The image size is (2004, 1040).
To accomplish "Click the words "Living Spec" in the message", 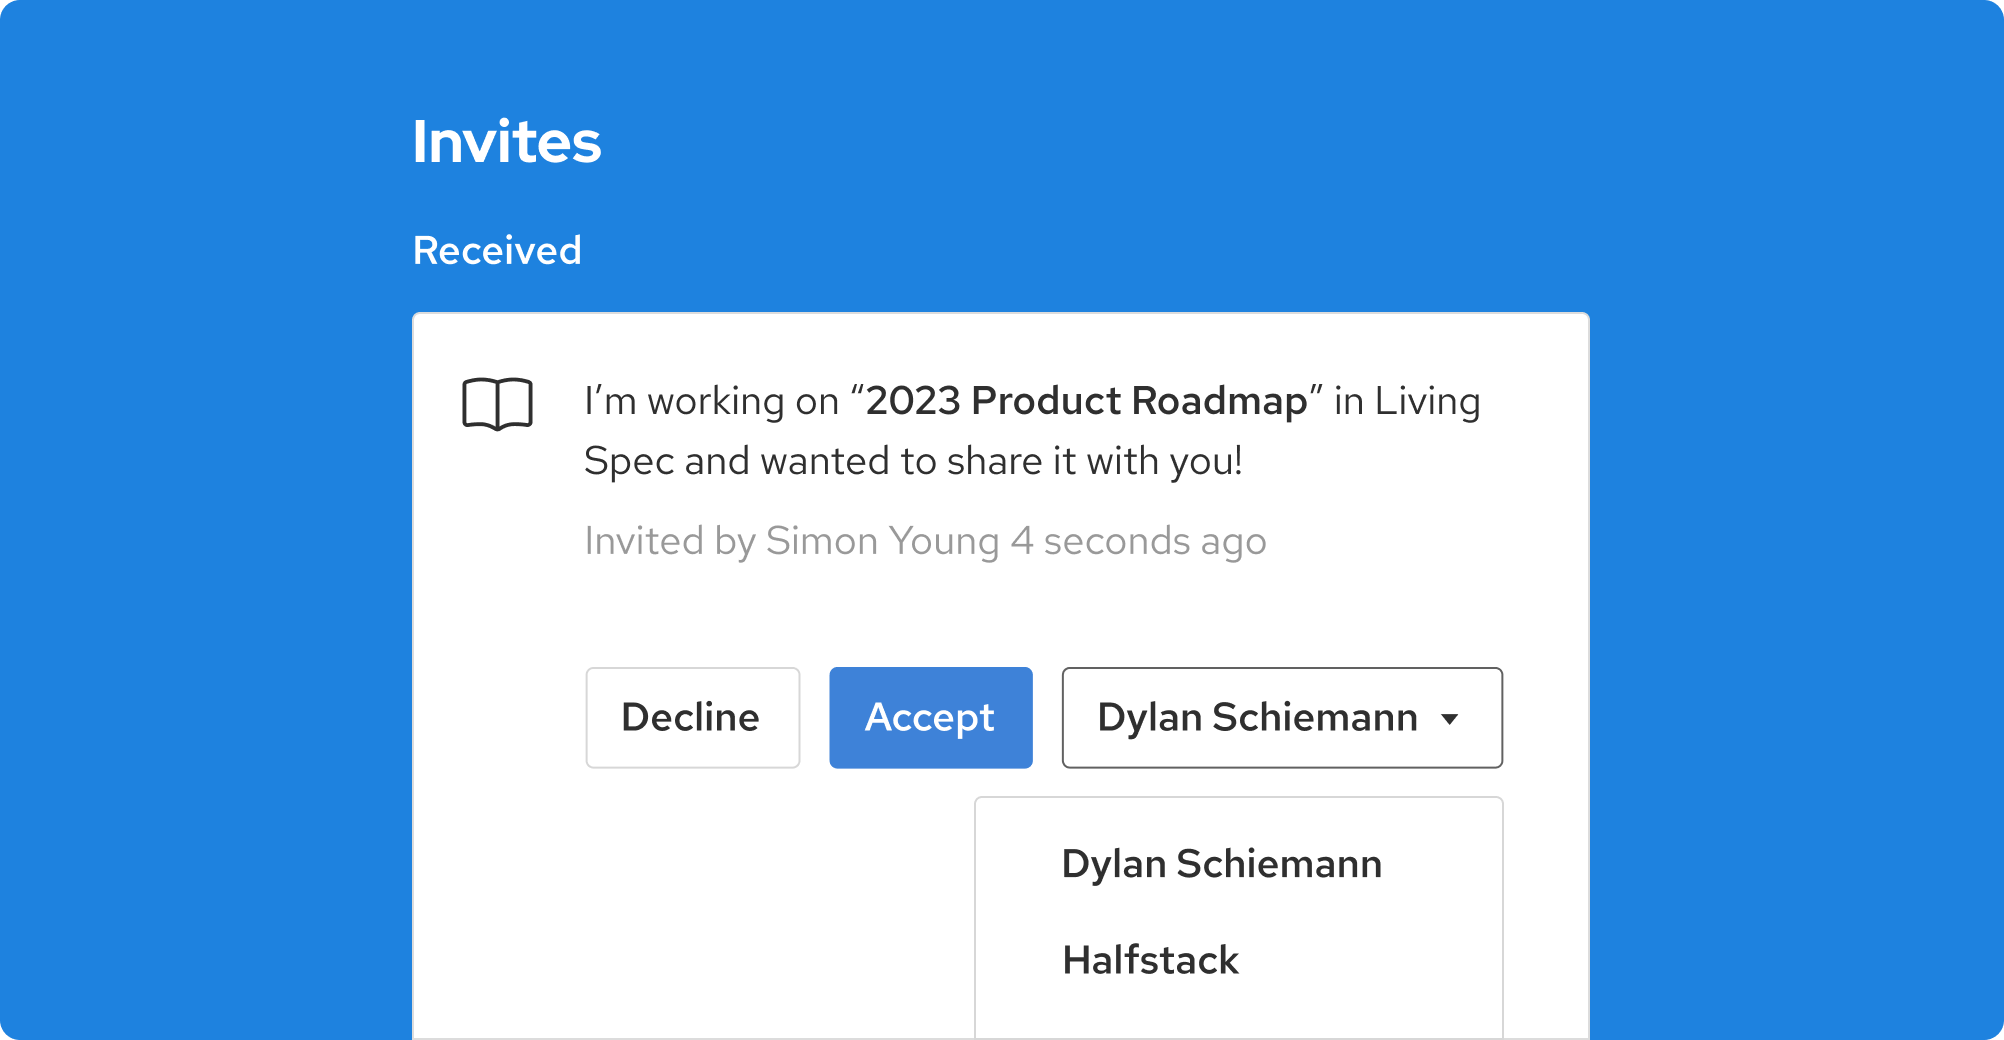I will tap(1427, 401).
